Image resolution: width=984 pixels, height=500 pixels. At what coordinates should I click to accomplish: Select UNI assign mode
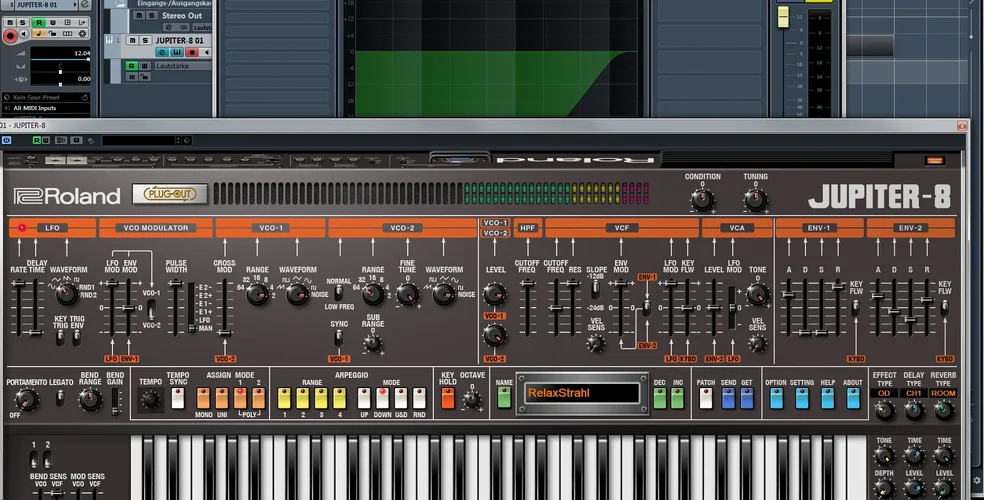pos(222,398)
